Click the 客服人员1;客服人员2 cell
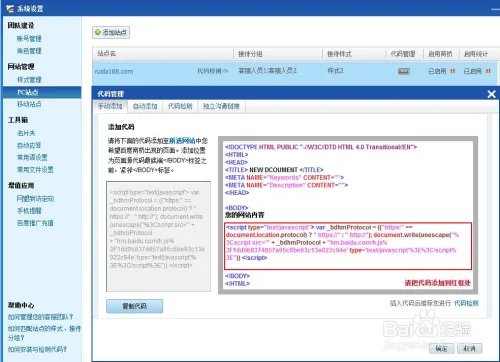 268,71
